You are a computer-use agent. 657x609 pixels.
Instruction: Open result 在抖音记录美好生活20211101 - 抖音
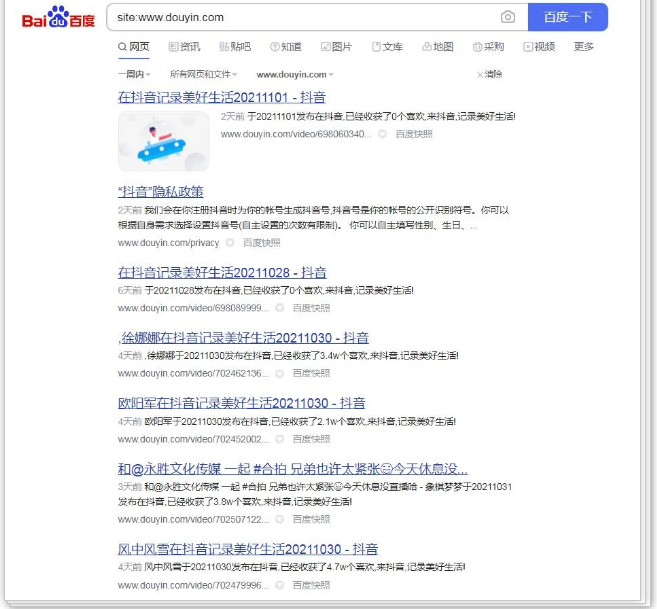[x=222, y=97]
